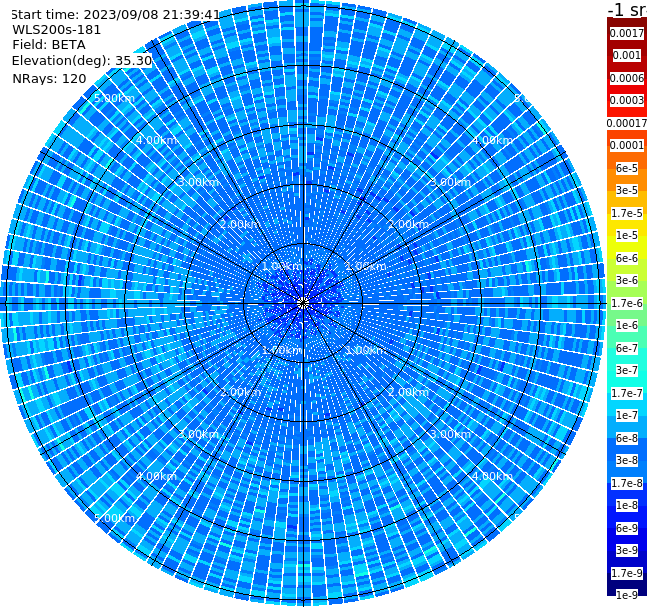Select the 1.7e-5 colorbar label
647x607 pixels.
[x=627, y=213]
